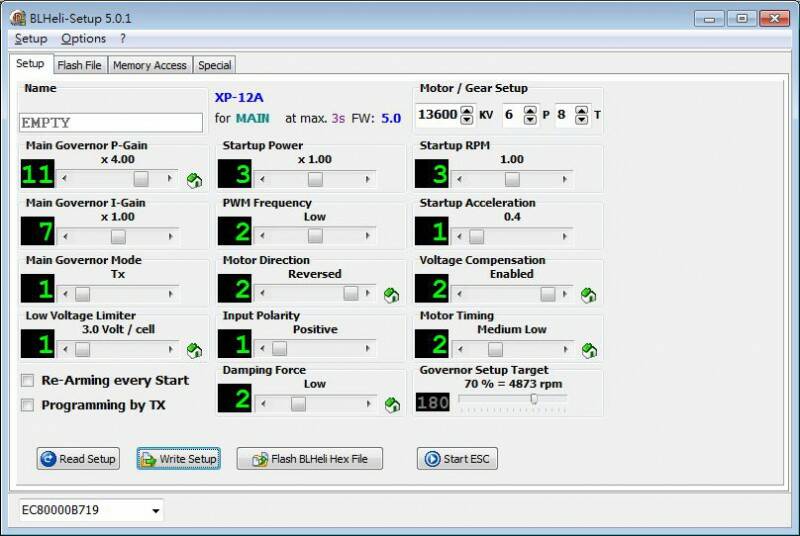The width and height of the screenshot is (800, 536).
Task: Reset Motor Direction with its house icon
Action: [x=391, y=295]
